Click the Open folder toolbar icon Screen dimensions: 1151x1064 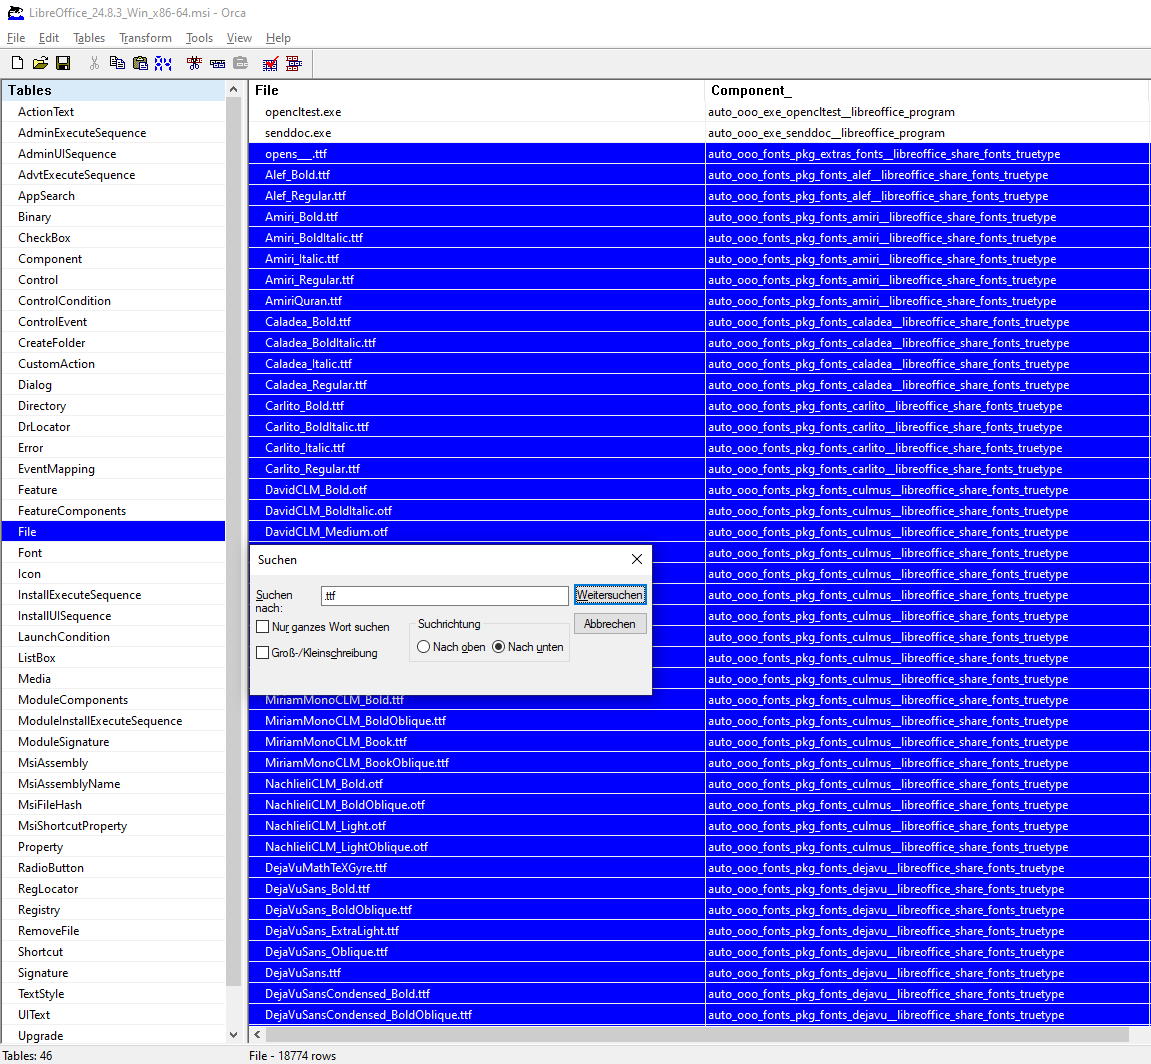40,63
